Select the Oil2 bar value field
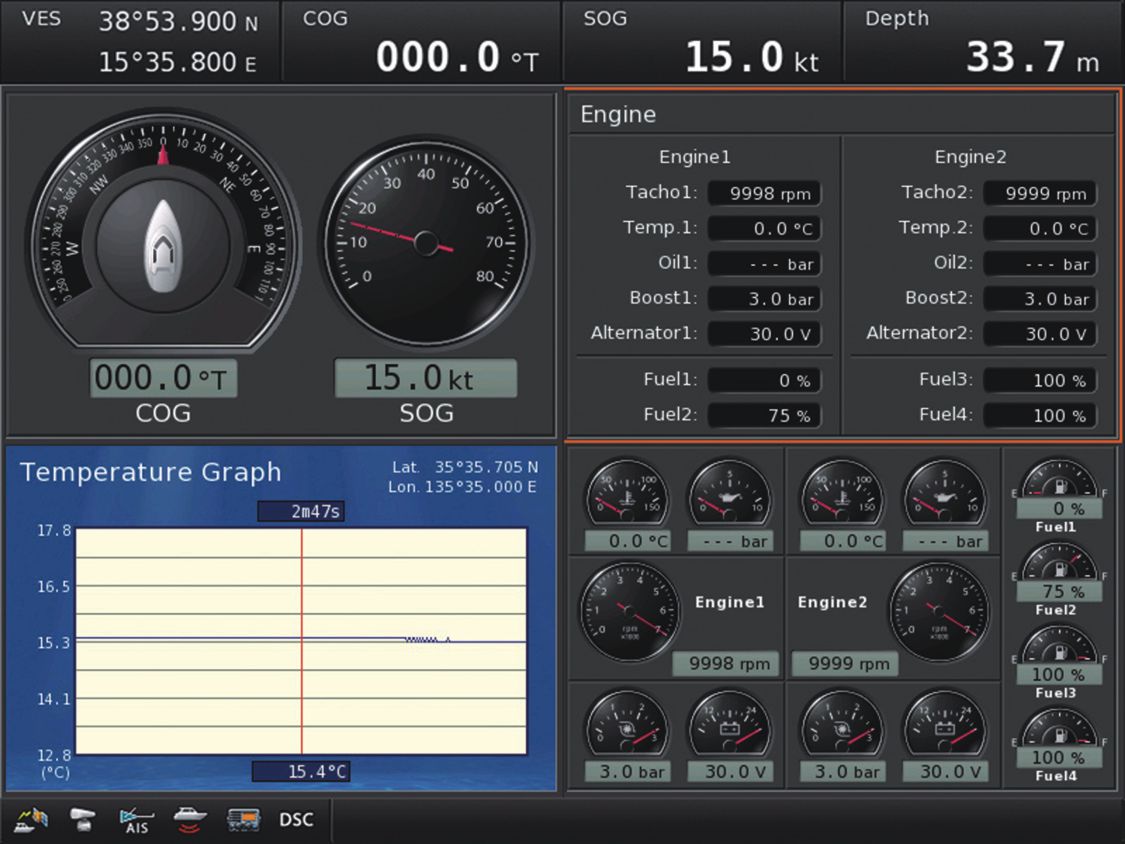 [x=1040, y=263]
